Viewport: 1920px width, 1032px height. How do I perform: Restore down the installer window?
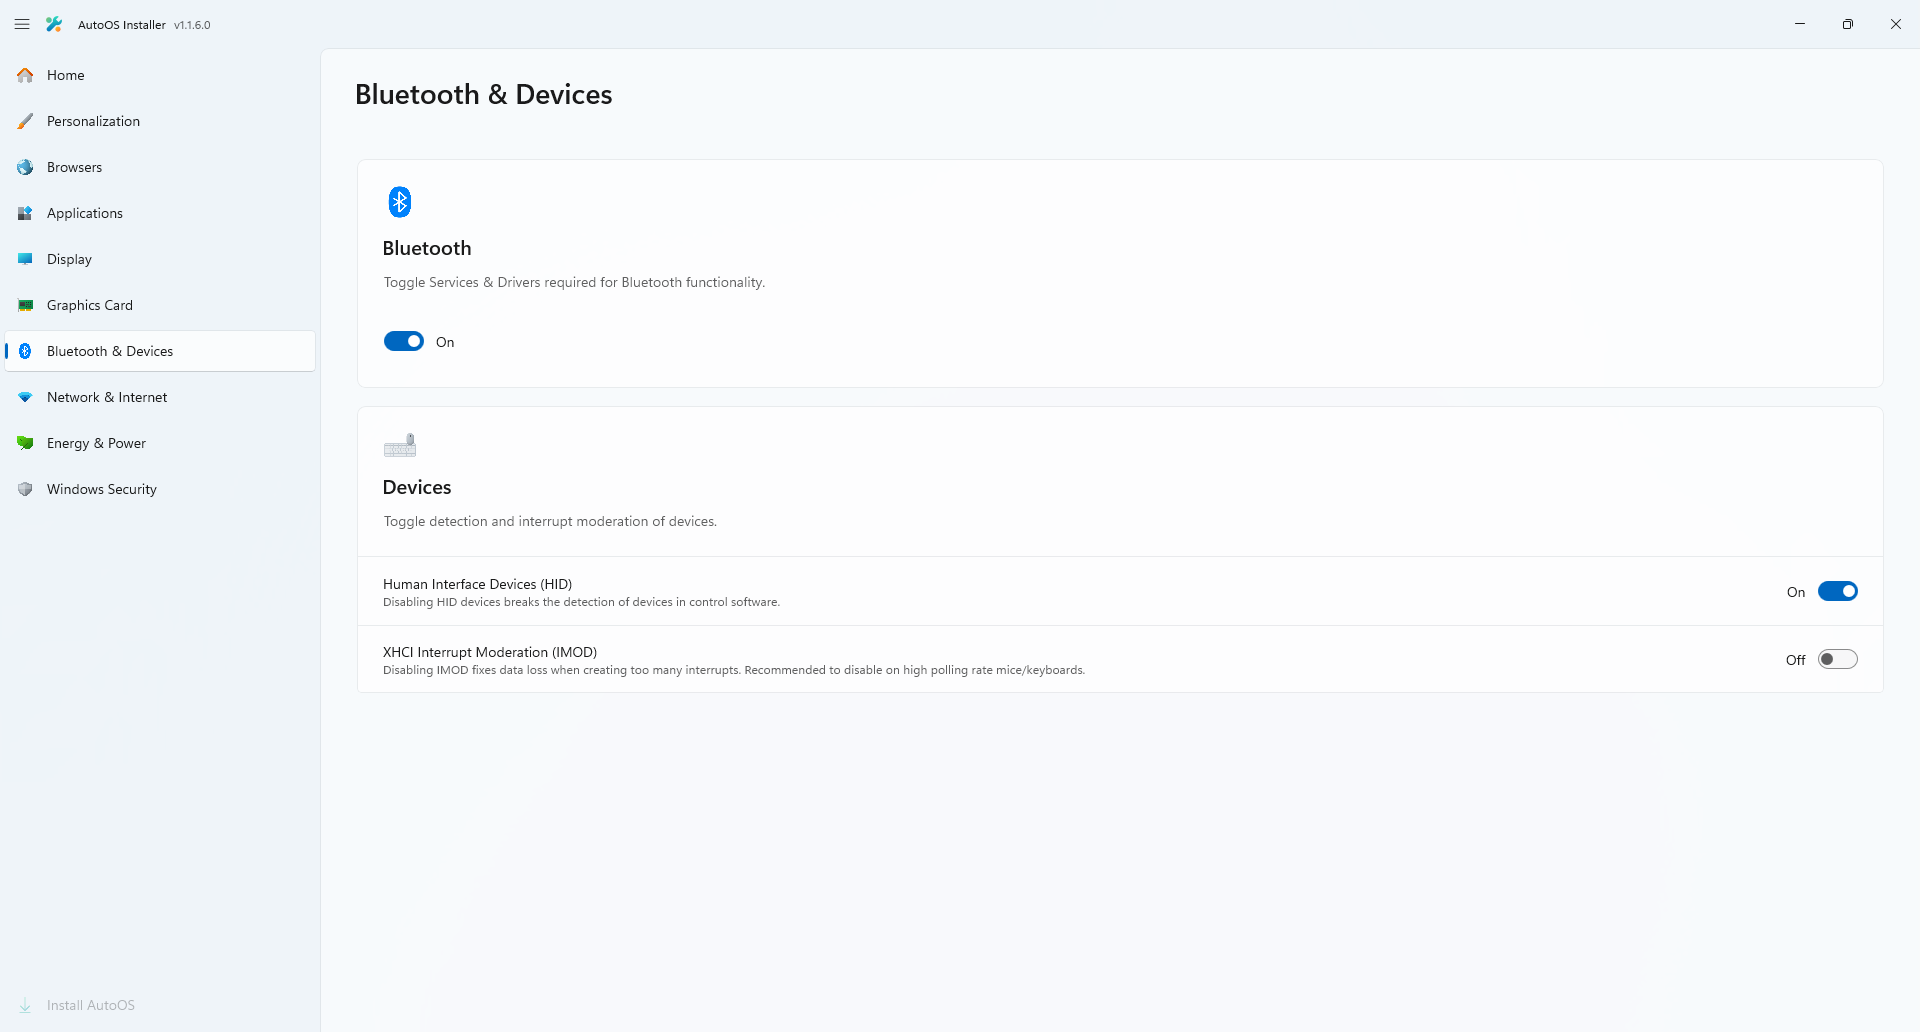tap(1848, 24)
